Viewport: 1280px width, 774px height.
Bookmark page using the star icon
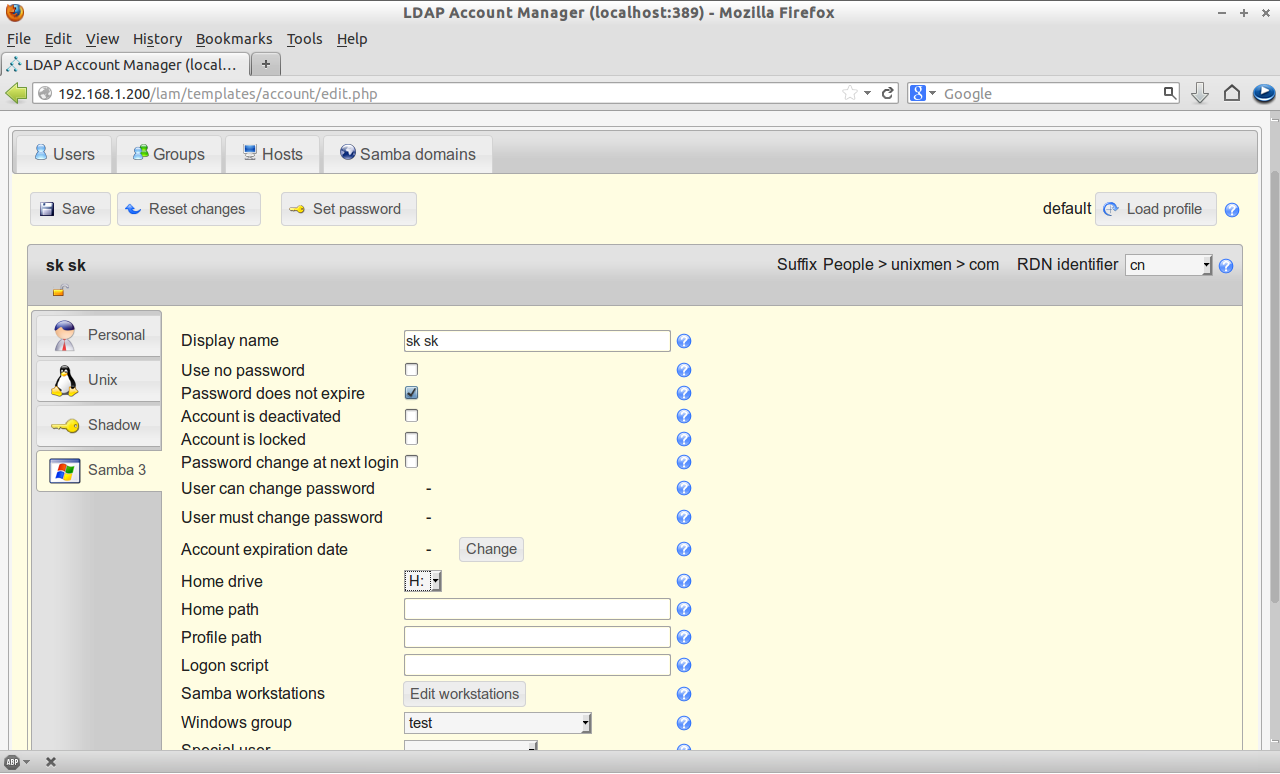point(849,93)
